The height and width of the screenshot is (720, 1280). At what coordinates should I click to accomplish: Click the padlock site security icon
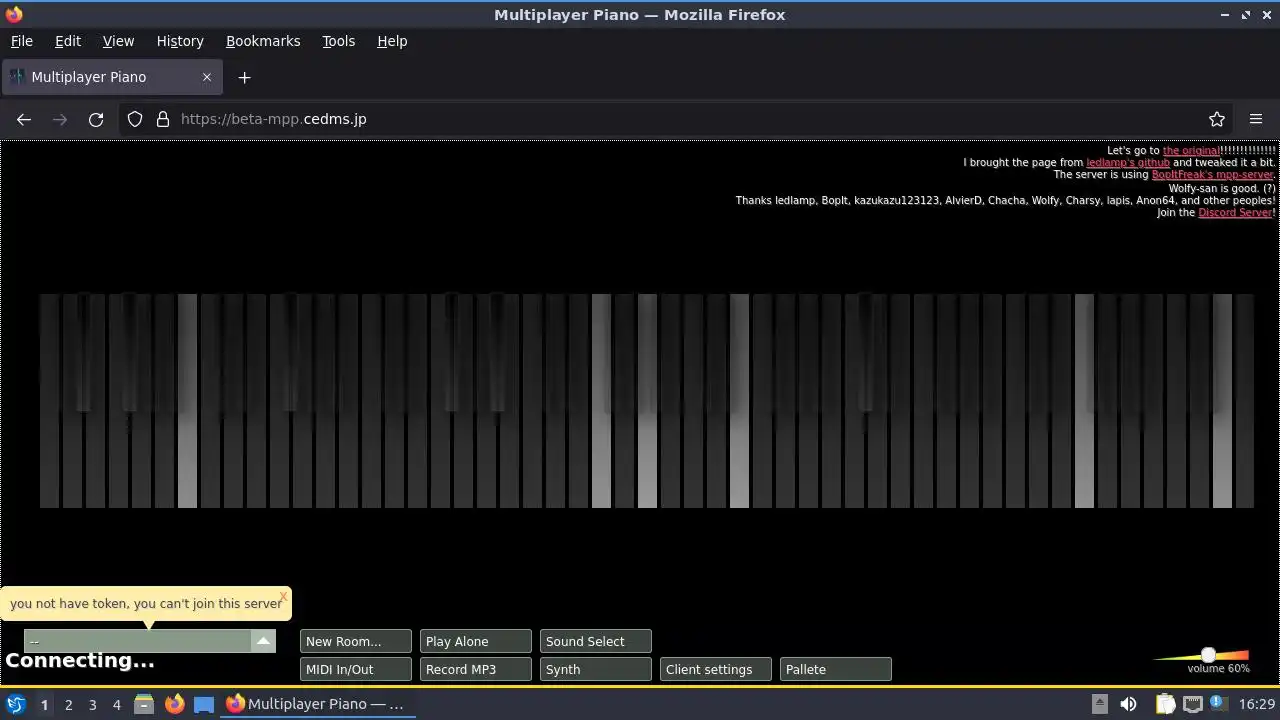pos(163,119)
